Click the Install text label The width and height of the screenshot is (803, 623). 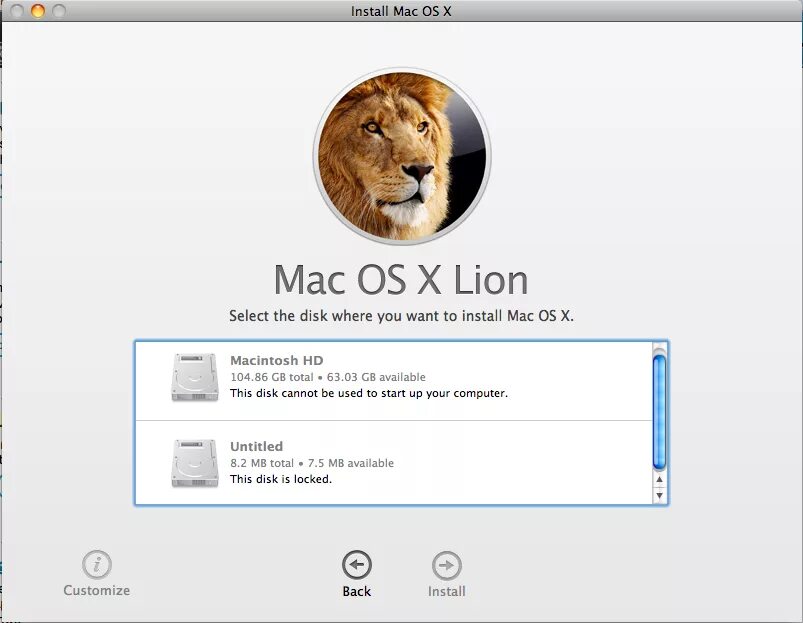point(447,591)
